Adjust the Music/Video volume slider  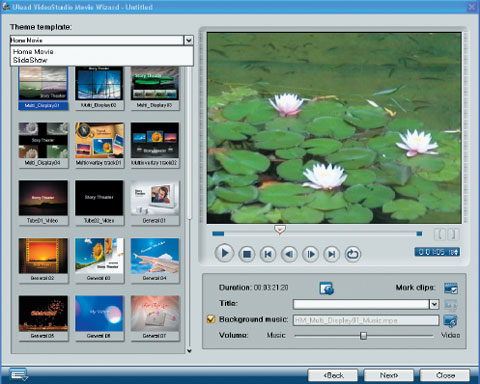point(363,335)
